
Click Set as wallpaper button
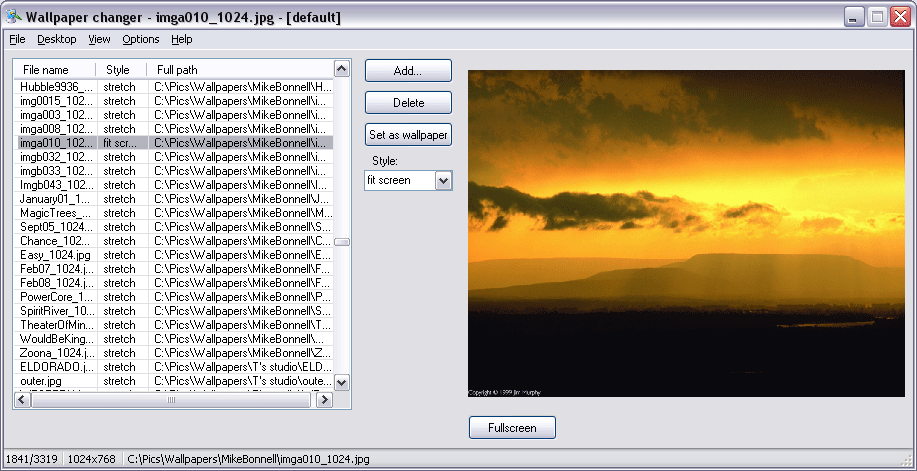click(x=408, y=135)
